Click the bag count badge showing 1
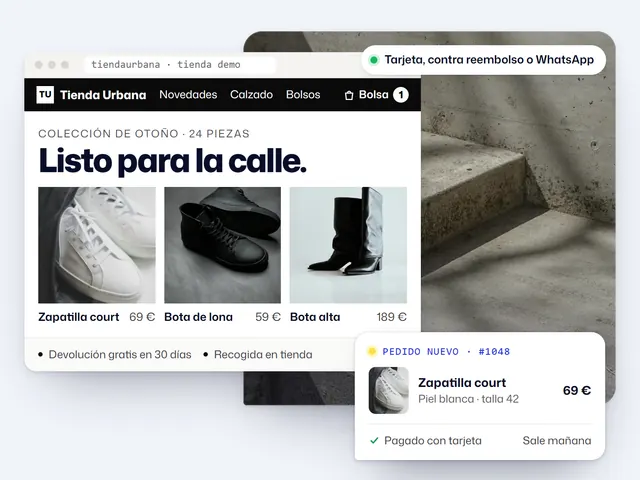The height and width of the screenshot is (480, 640). coord(401,95)
